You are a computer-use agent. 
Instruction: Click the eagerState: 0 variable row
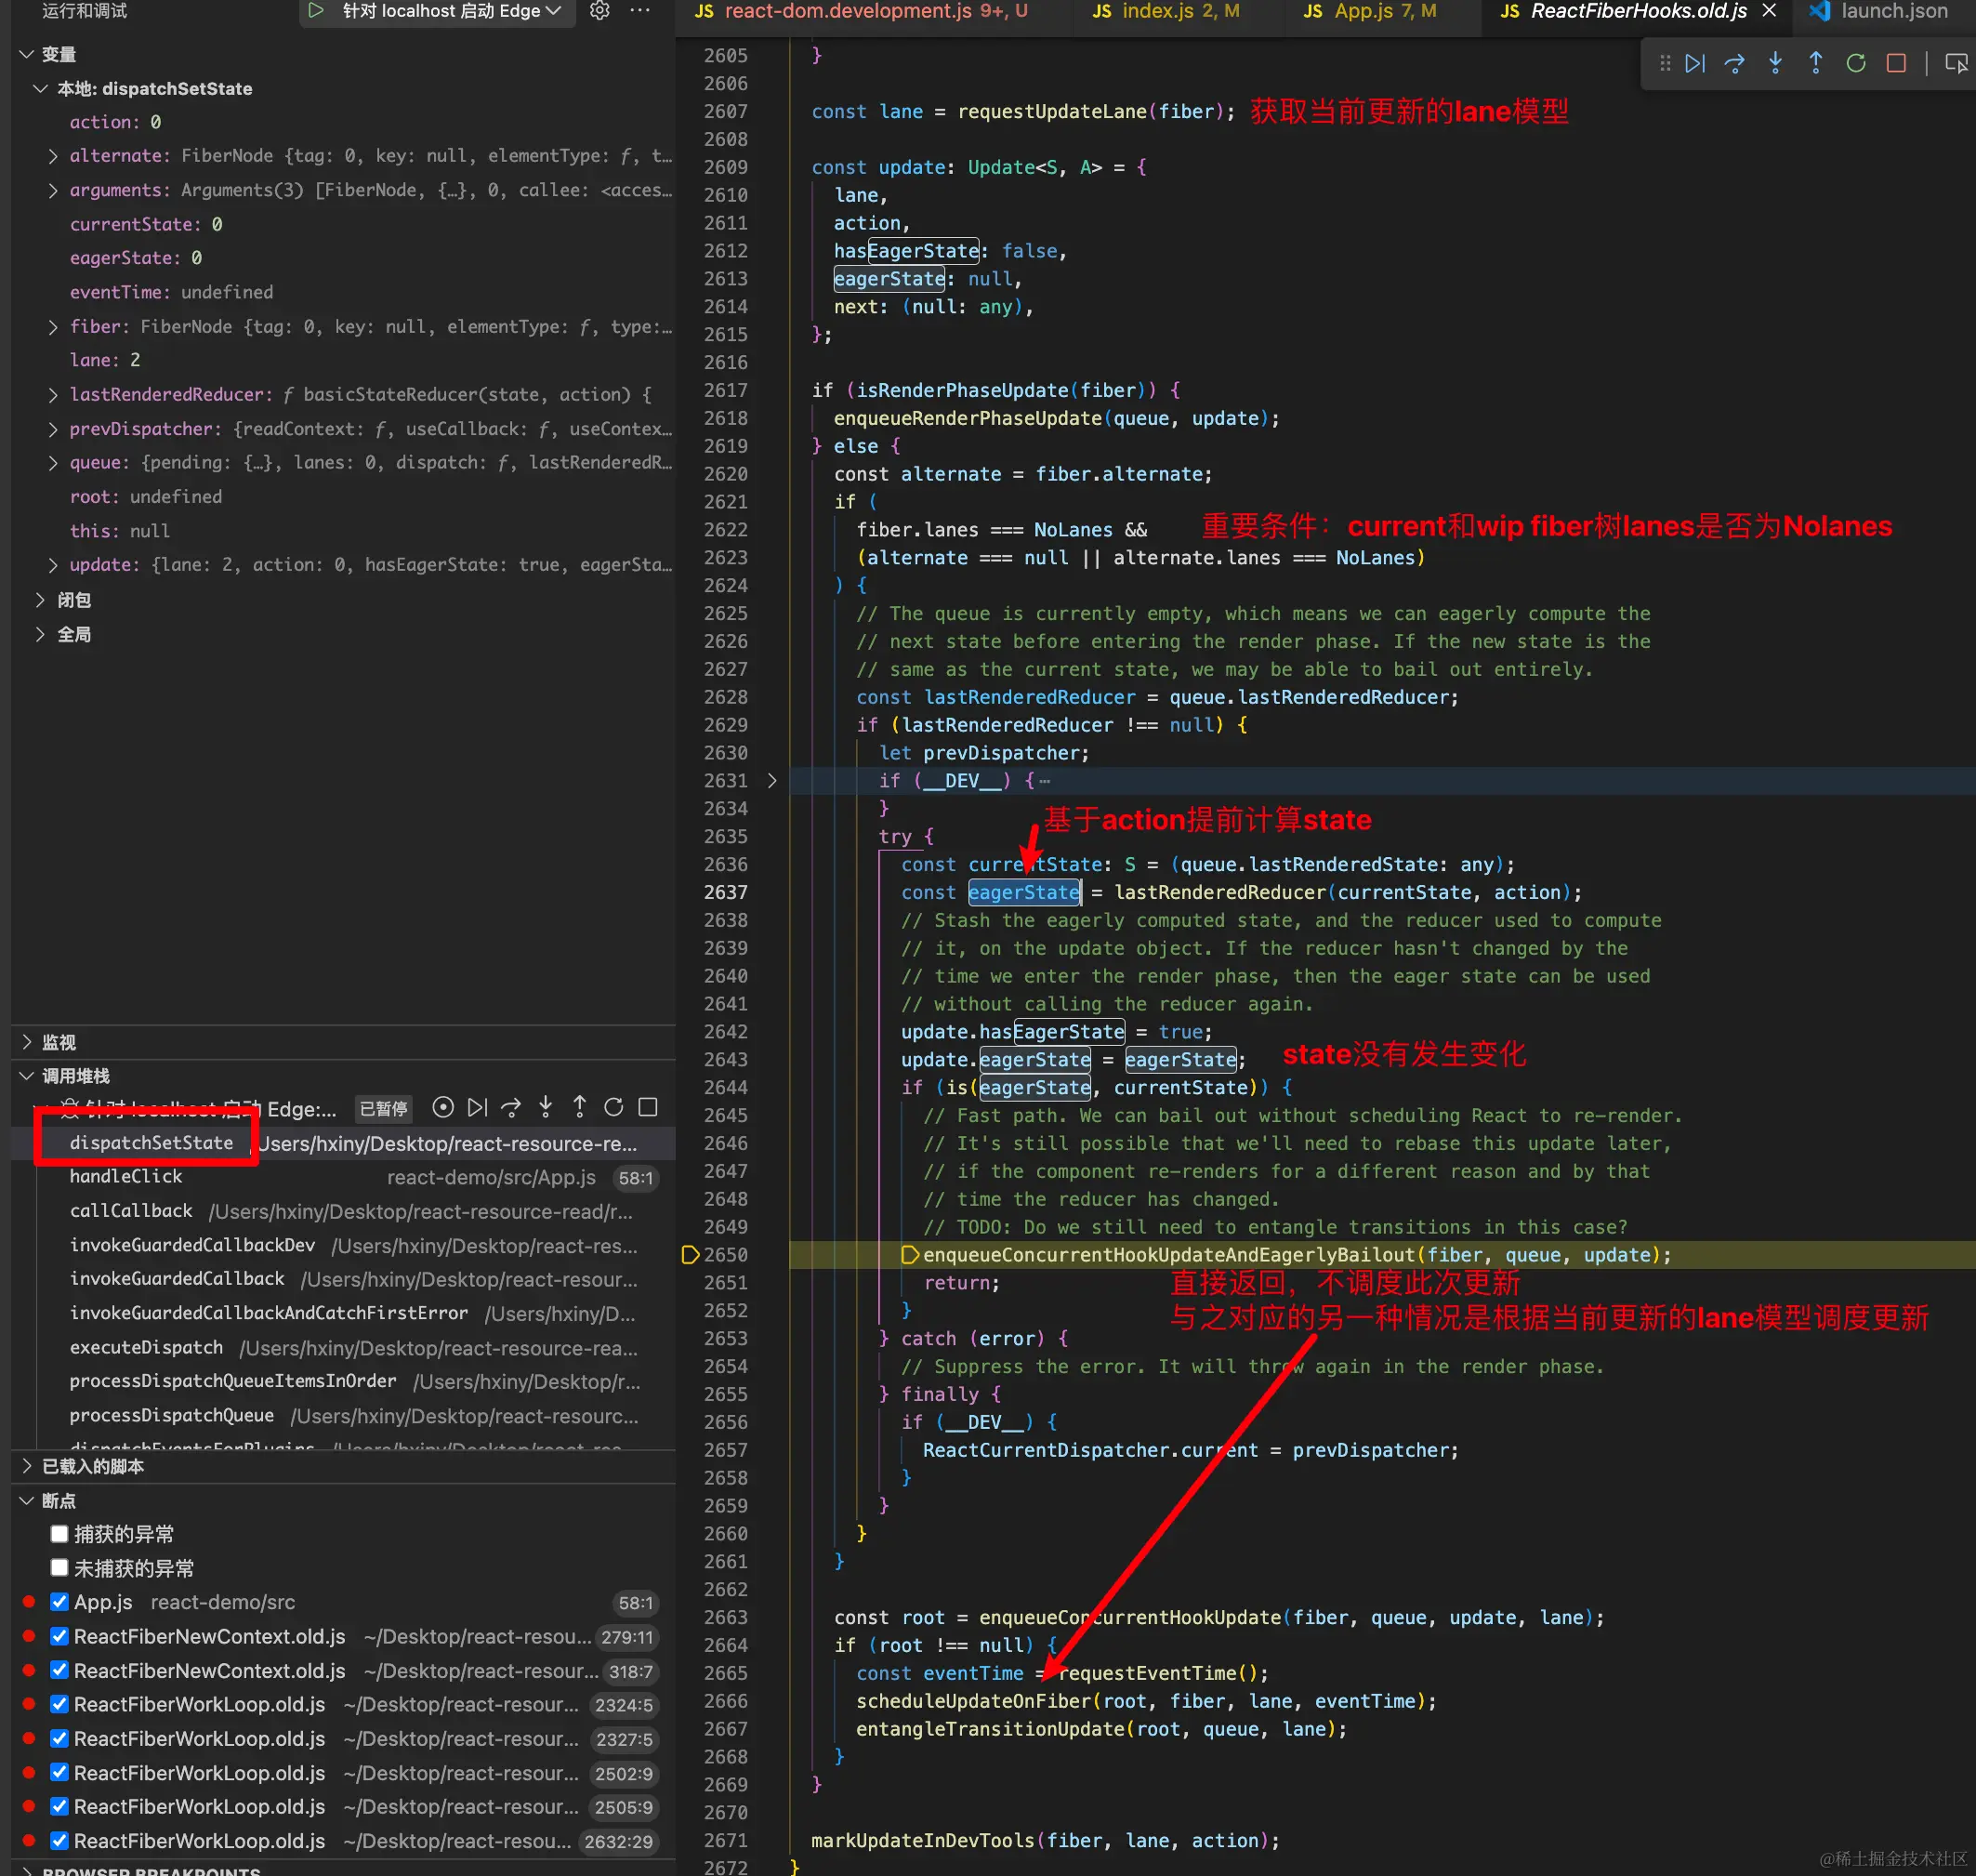pos(343,258)
